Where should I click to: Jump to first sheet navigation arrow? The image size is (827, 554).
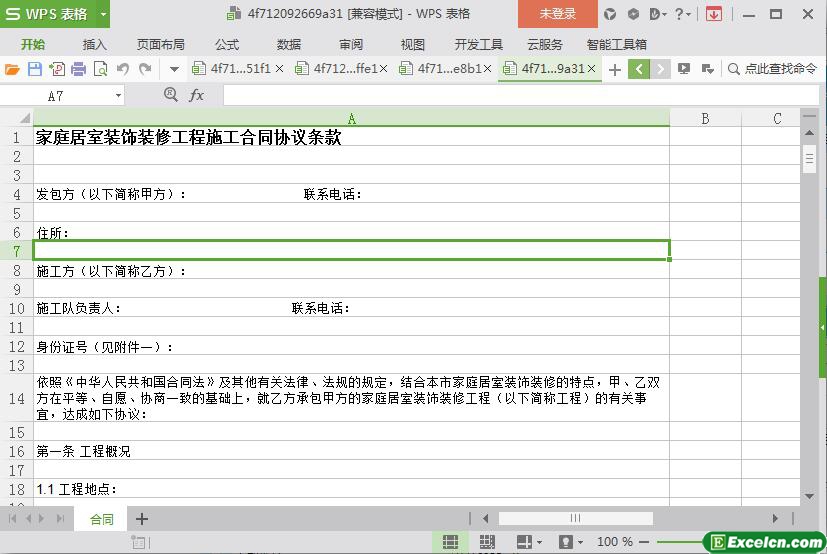point(12,519)
